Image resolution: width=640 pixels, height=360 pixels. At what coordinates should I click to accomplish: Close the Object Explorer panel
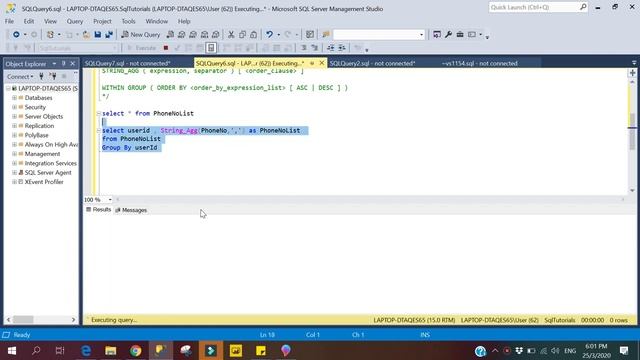point(73,64)
